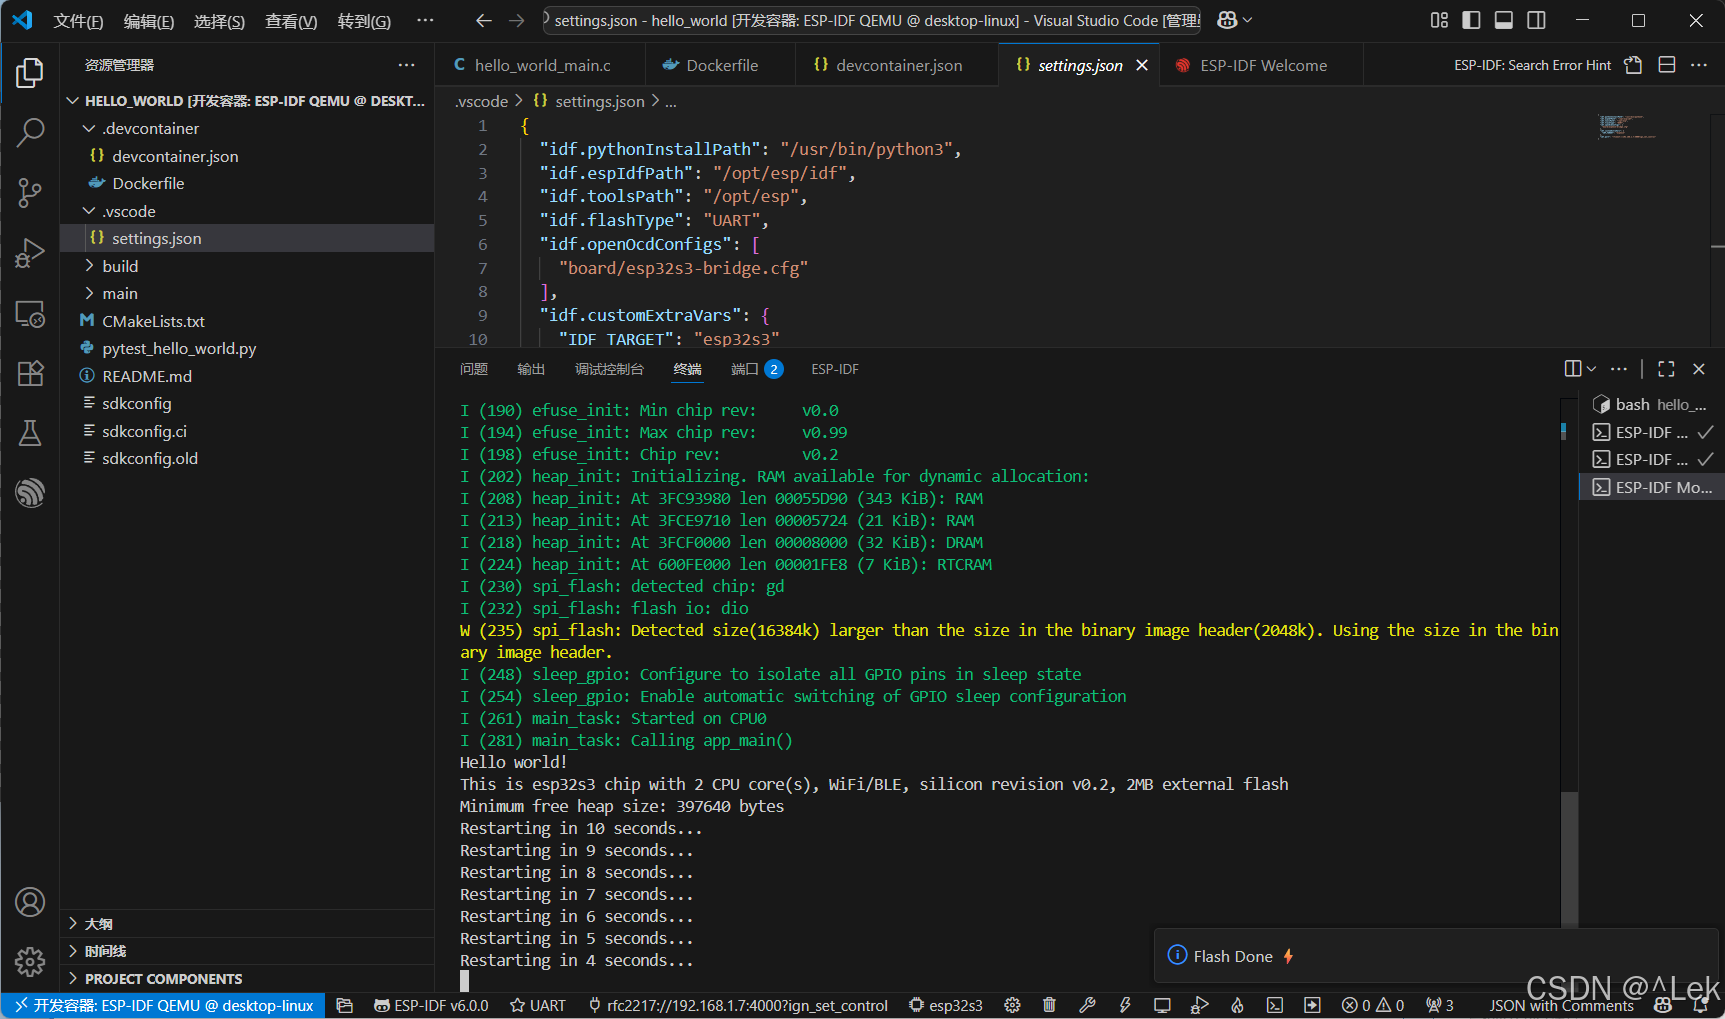Image resolution: width=1725 pixels, height=1019 pixels.
Task: Click ESP-IDF: Search Error Hint button
Action: point(1532,65)
